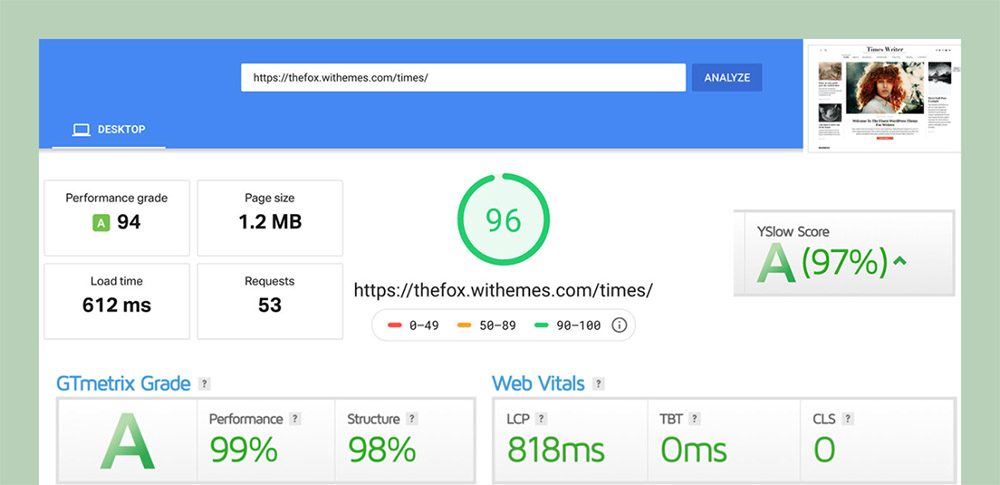Expand the YSlow Score caret arrow
This screenshot has height=485, width=1000.
click(x=900, y=262)
